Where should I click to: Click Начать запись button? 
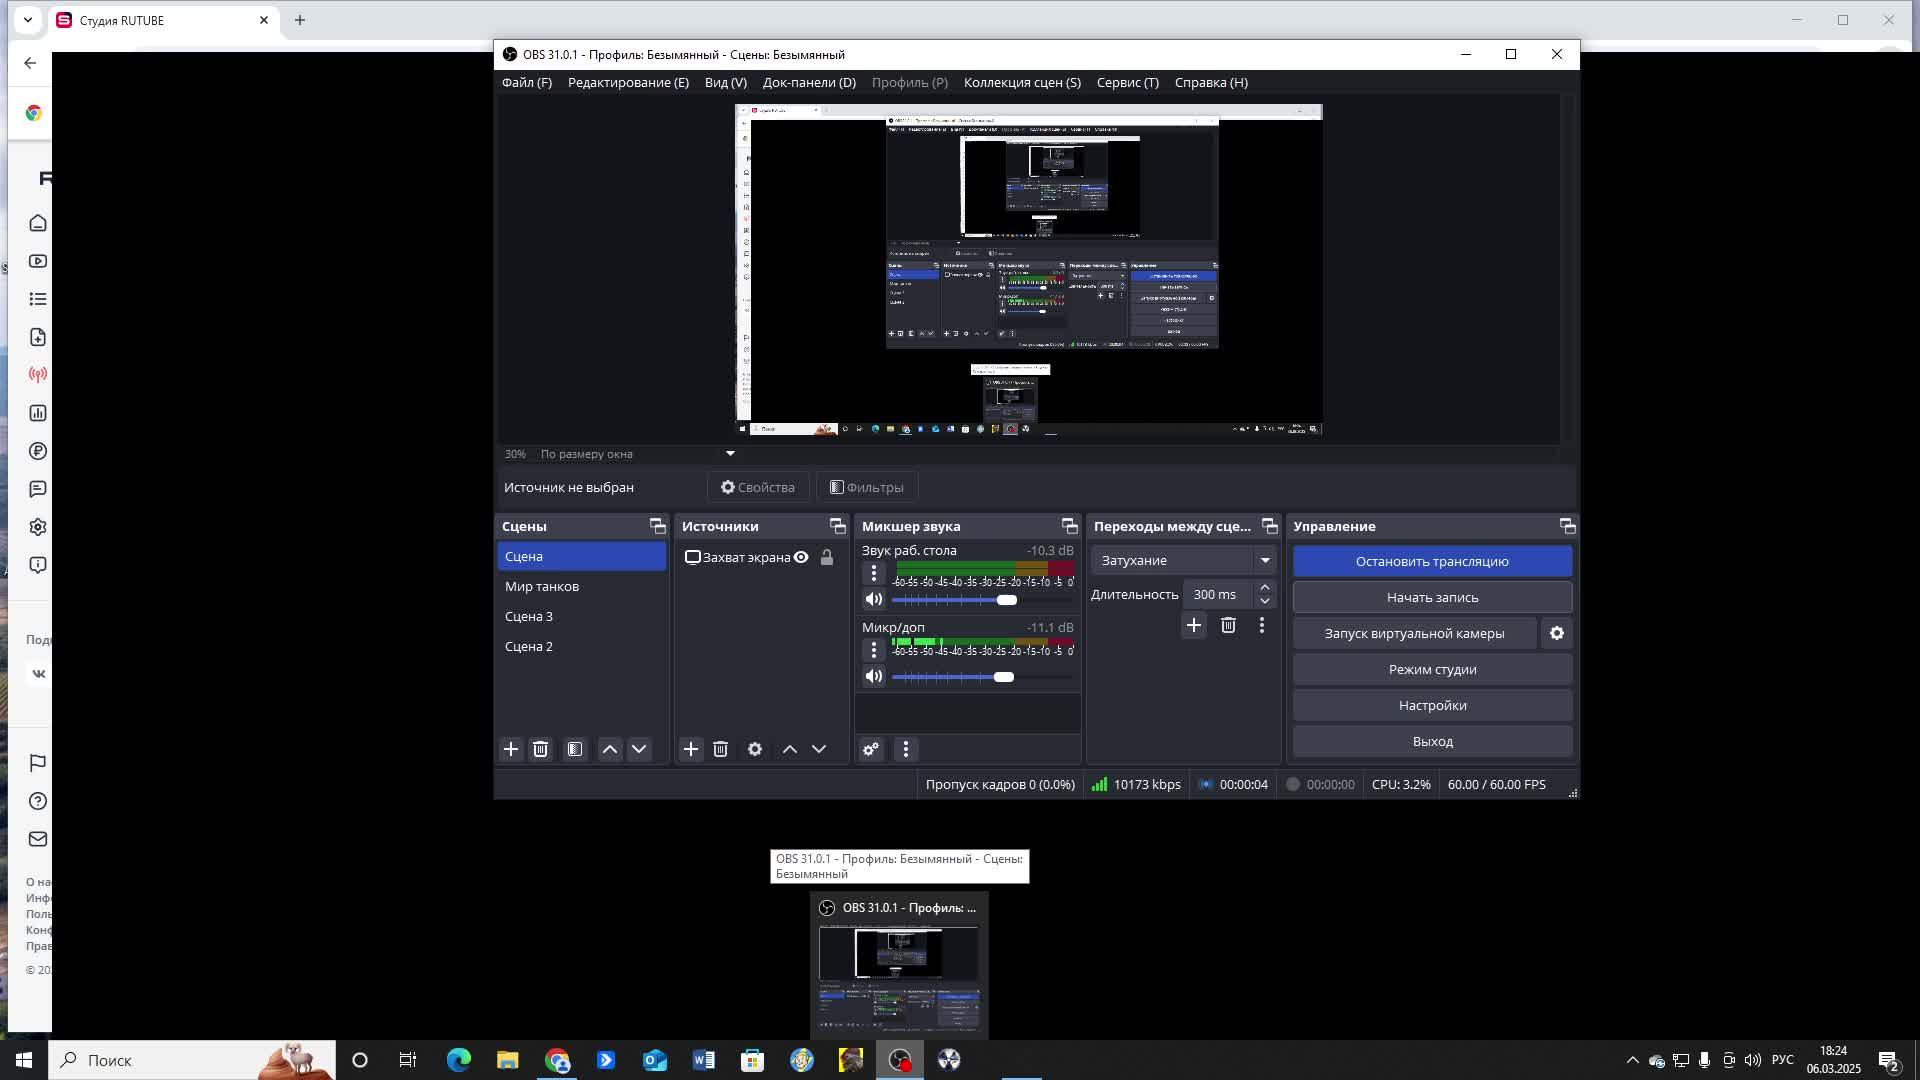click(x=1431, y=597)
